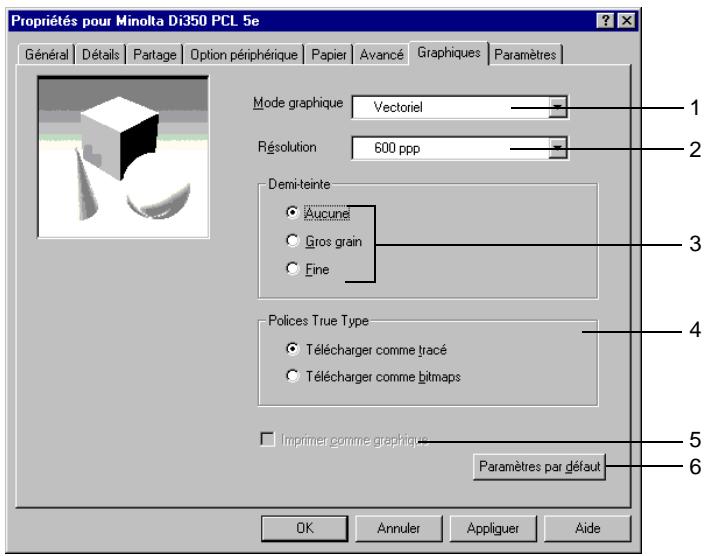Select the Papier tab
The height and width of the screenshot is (556, 706).
(x=329, y=54)
